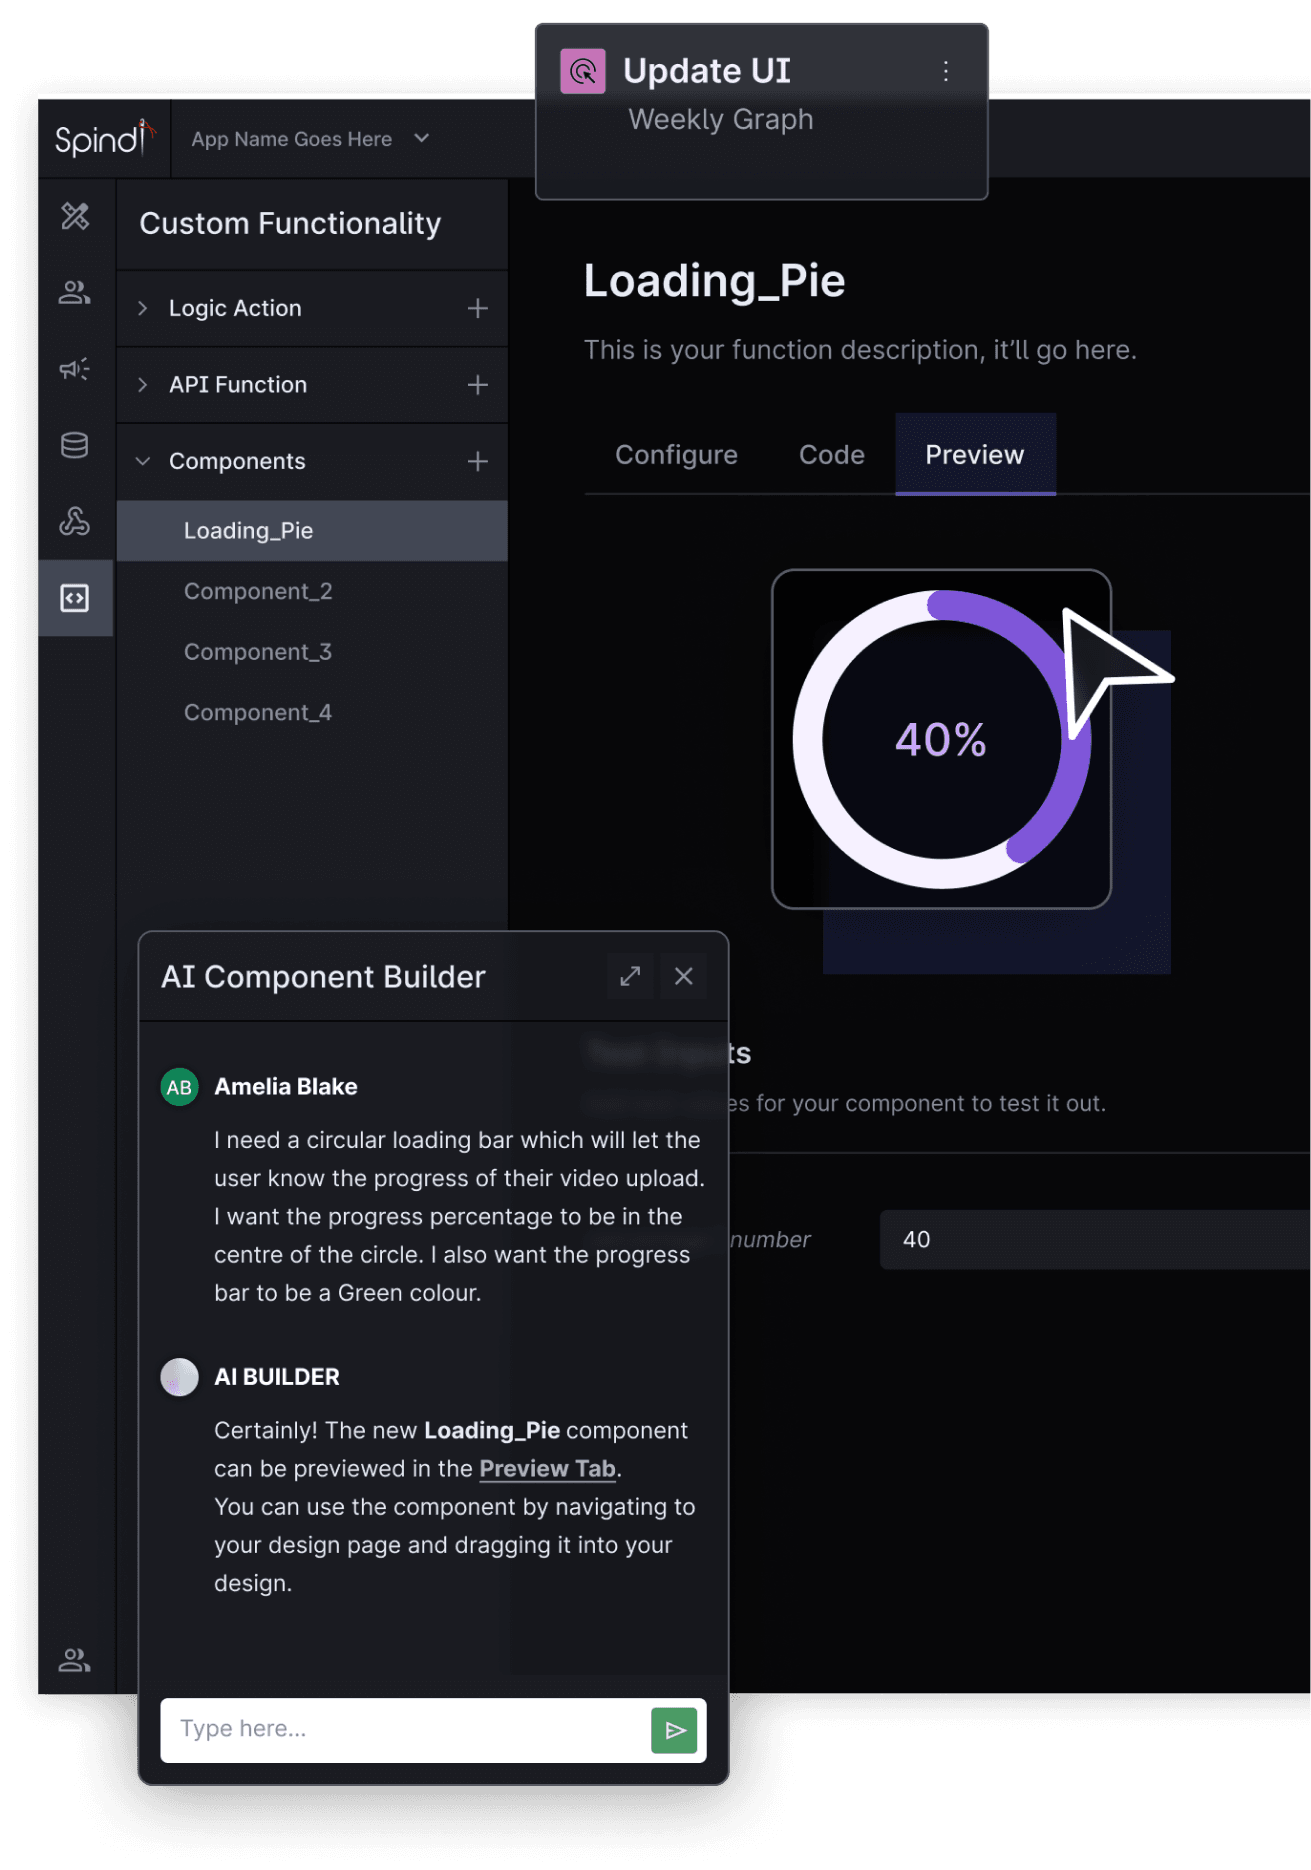Screen dimensions: 1311x1870
Task: Switch to the Configure tab
Action: pos(676,455)
